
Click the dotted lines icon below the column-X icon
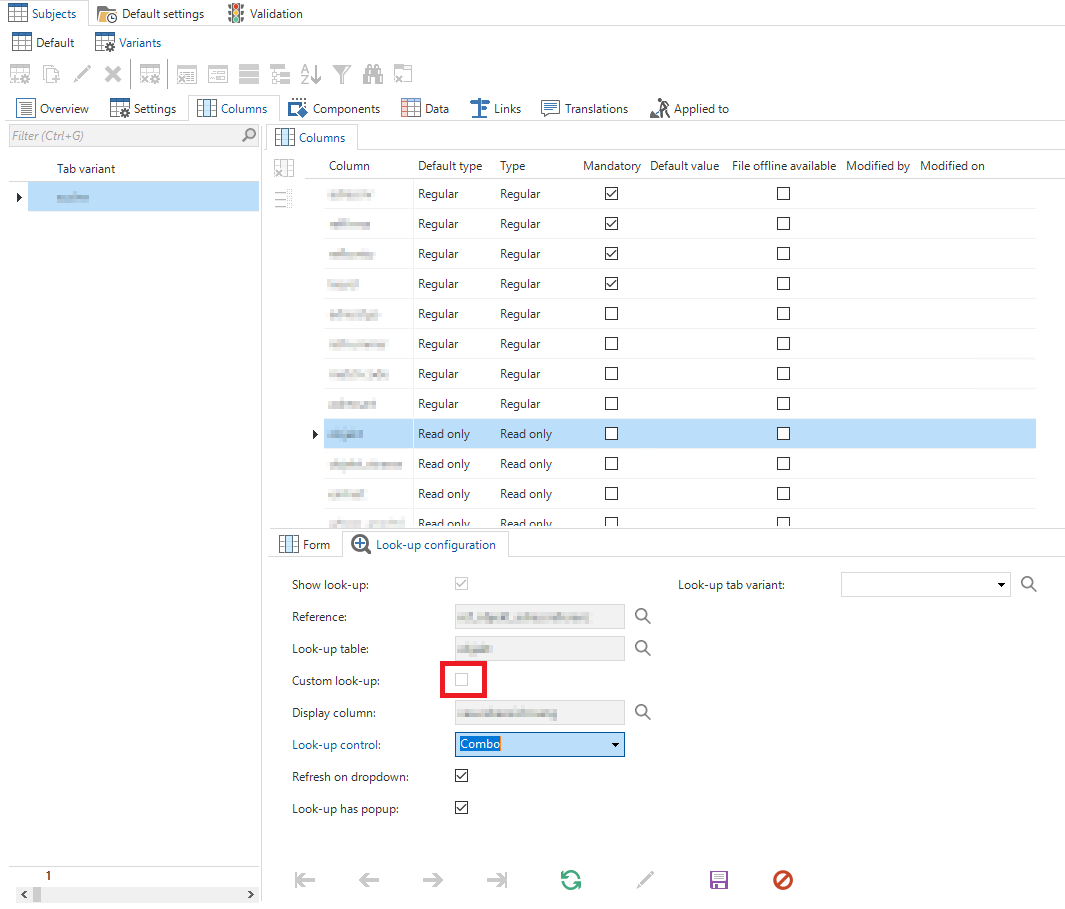(x=284, y=198)
